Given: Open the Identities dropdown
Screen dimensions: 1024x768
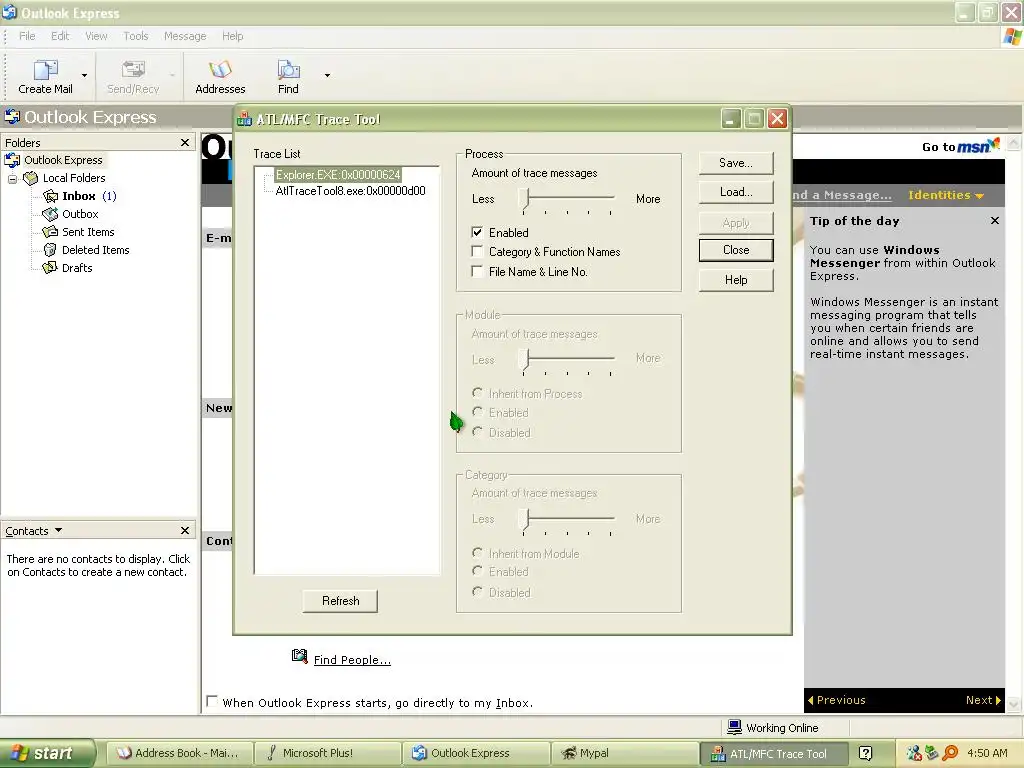Looking at the screenshot, I should (x=946, y=195).
